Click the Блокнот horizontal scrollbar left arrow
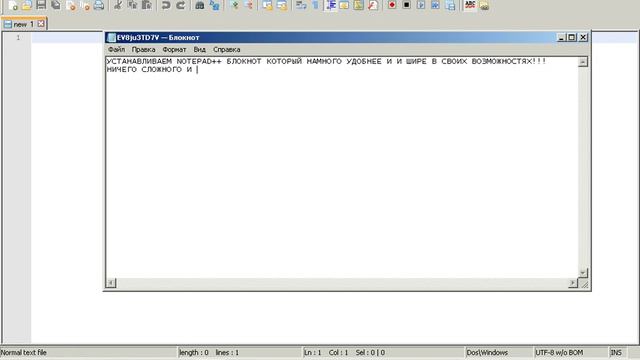 pos(111,282)
